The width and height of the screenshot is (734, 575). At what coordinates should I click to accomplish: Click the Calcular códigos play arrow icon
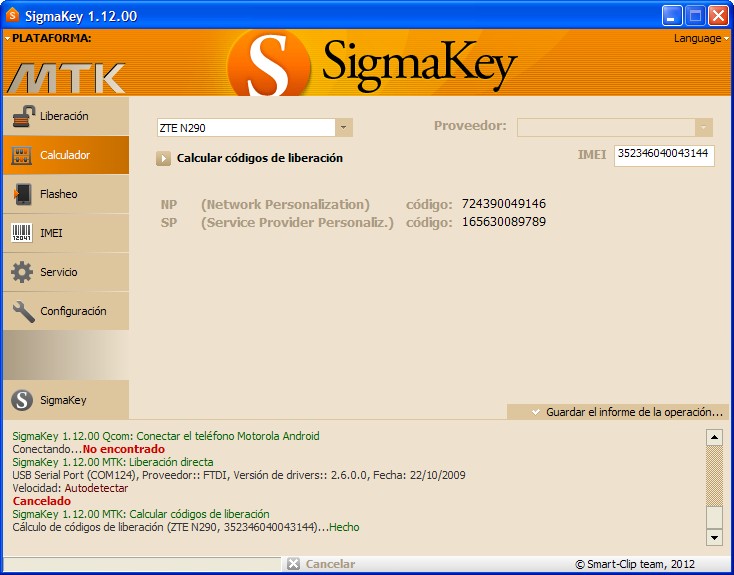point(163,159)
